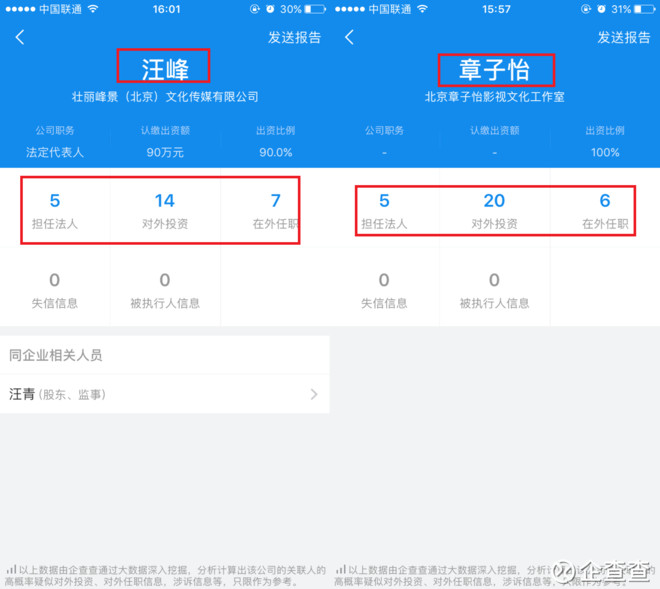Open 章子怡's 6 在外任职 list
The width and height of the screenshot is (660, 589).
(x=605, y=211)
